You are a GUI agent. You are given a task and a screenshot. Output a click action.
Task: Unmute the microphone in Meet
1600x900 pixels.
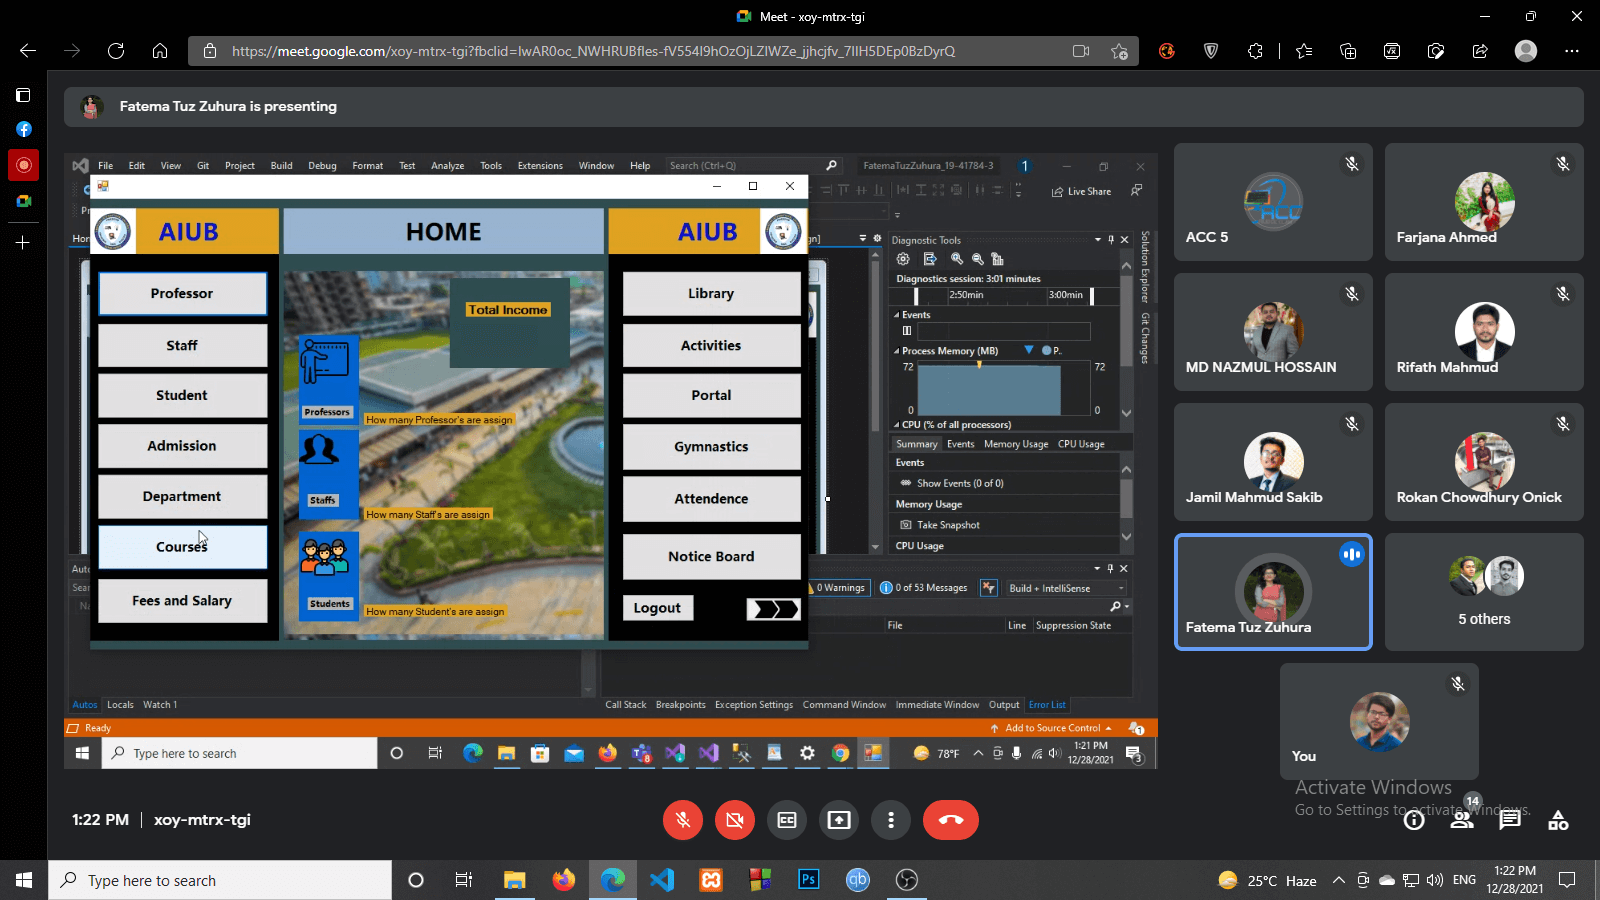click(x=683, y=820)
